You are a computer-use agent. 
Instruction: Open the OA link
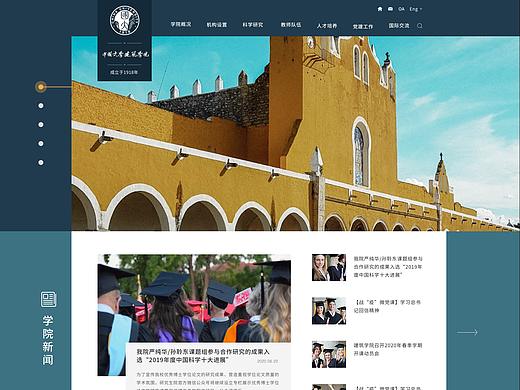point(401,9)
